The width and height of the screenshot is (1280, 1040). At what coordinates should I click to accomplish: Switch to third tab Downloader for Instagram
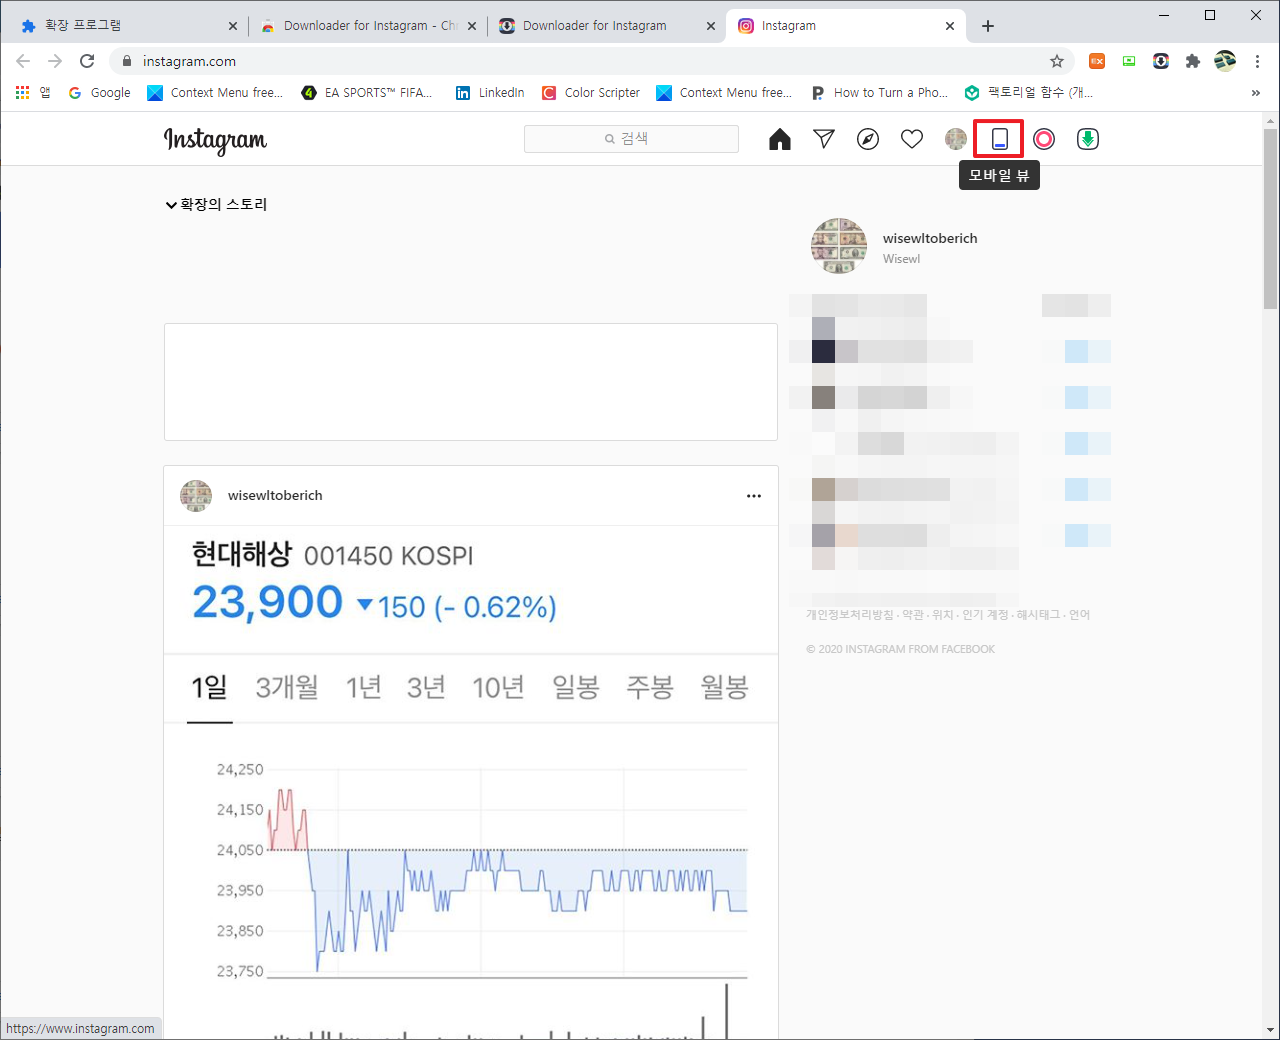[x=608, y=26]
